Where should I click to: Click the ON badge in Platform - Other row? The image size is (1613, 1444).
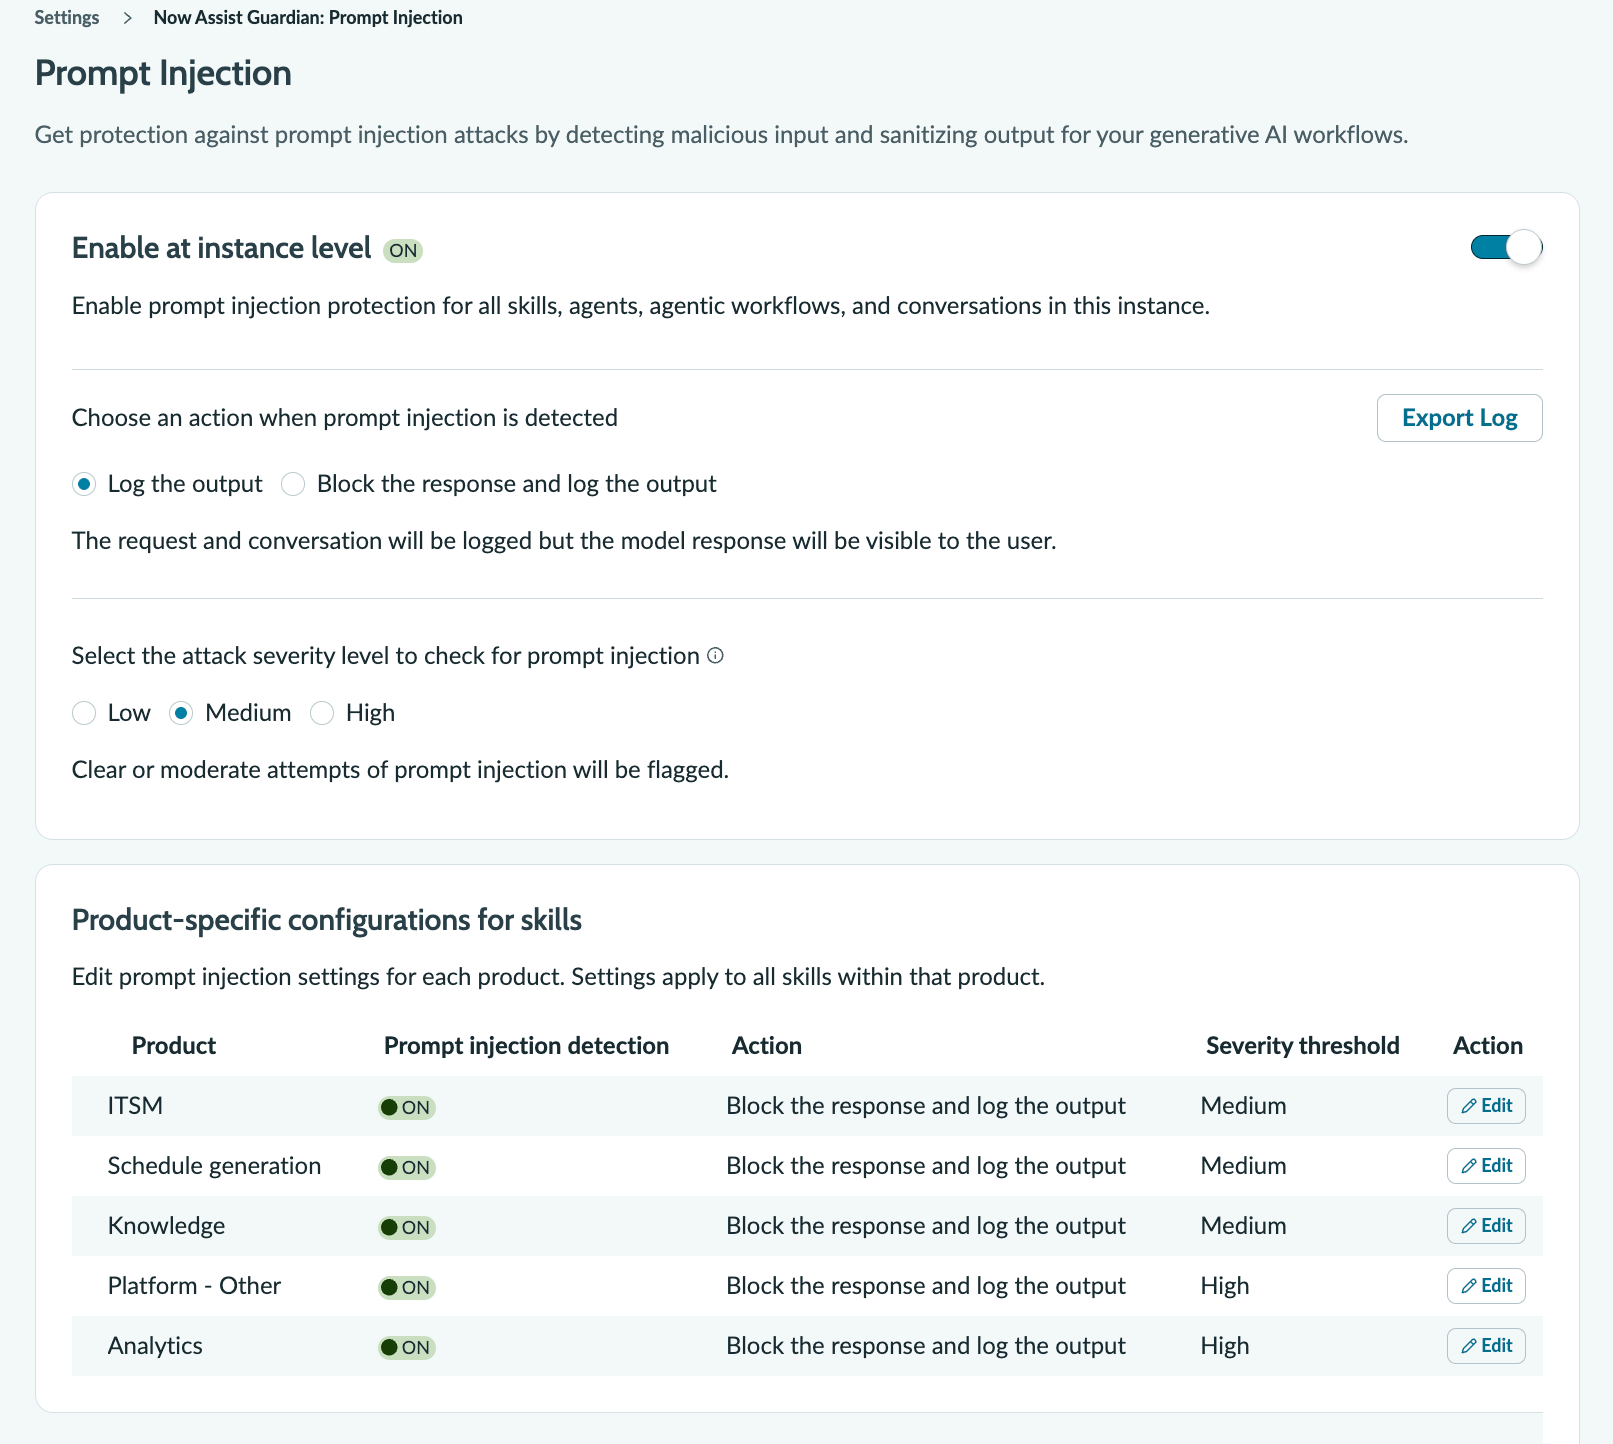407,1287
